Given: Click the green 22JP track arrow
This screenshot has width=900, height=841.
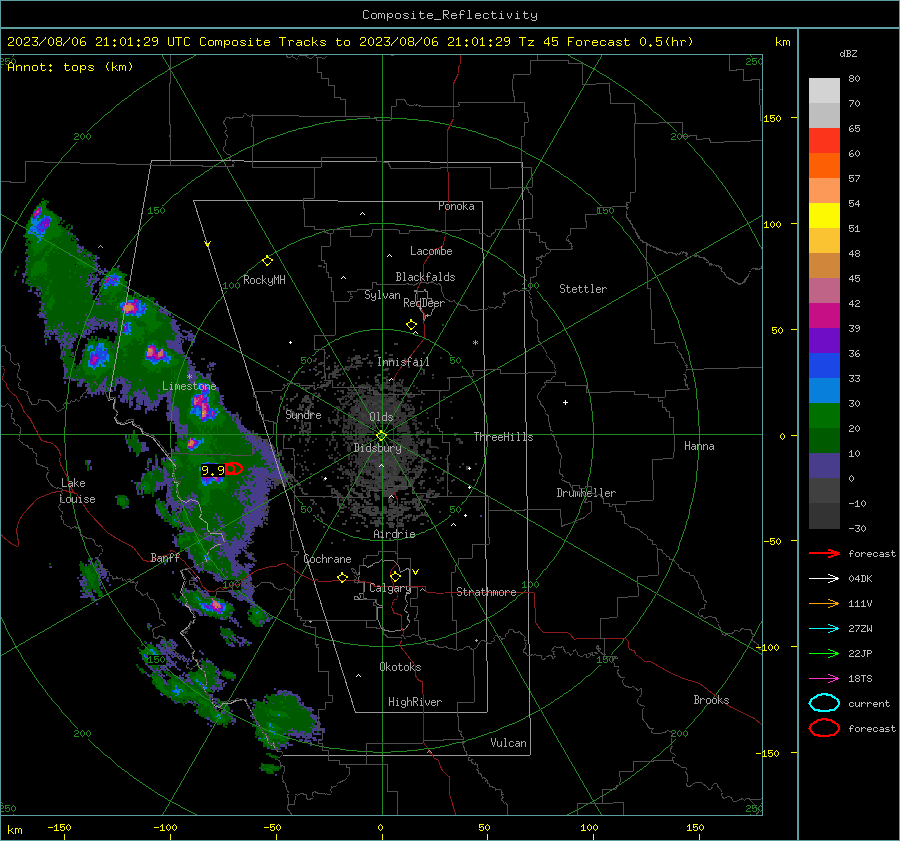Looking at the screenshot, I should pos(824,653).
